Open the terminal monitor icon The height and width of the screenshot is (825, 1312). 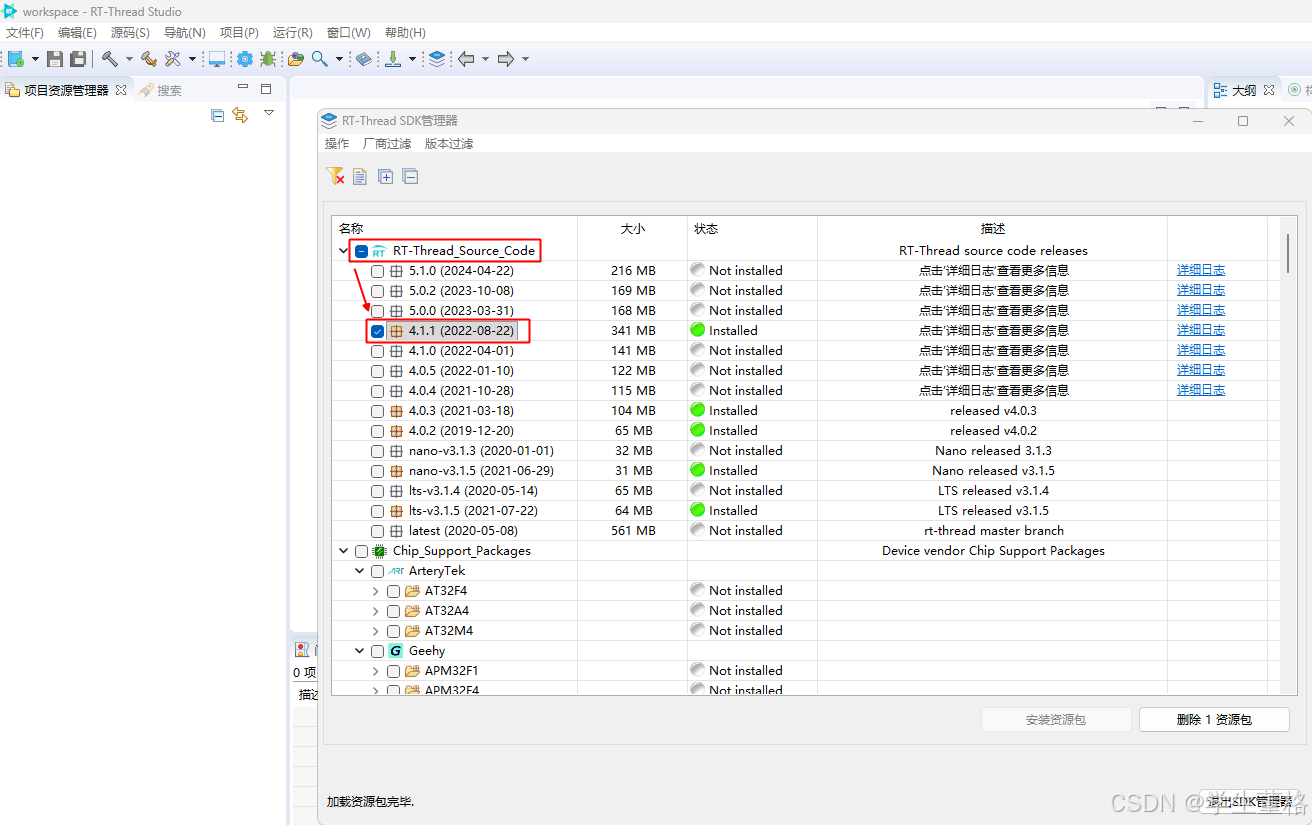[x=217, y=59]
